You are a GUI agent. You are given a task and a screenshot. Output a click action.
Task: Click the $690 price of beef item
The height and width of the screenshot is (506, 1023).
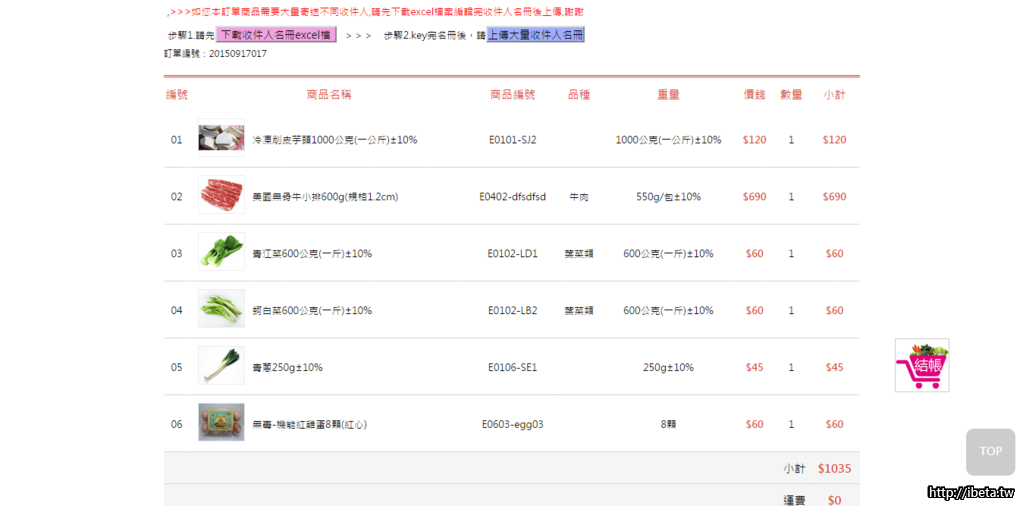click(754, 197)
